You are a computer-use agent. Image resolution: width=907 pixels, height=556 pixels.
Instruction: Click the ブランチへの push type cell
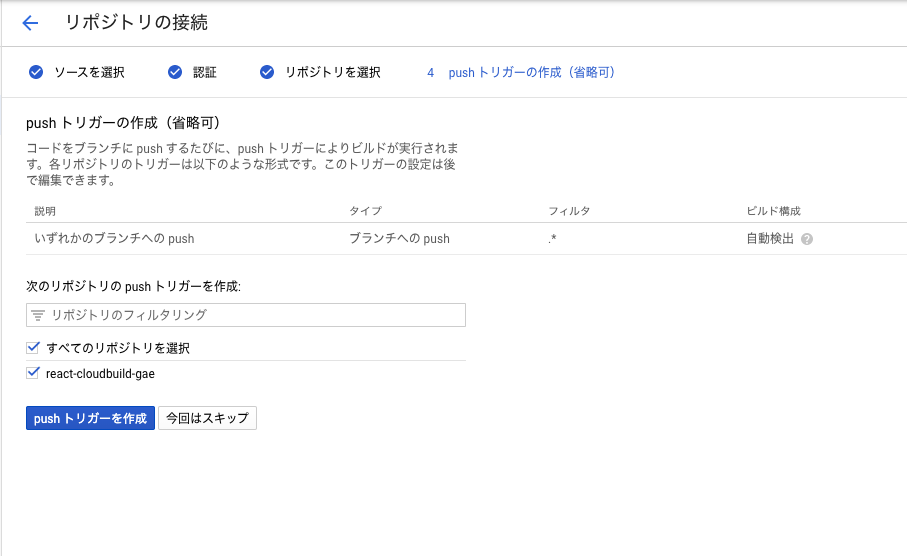click(399, 238)
